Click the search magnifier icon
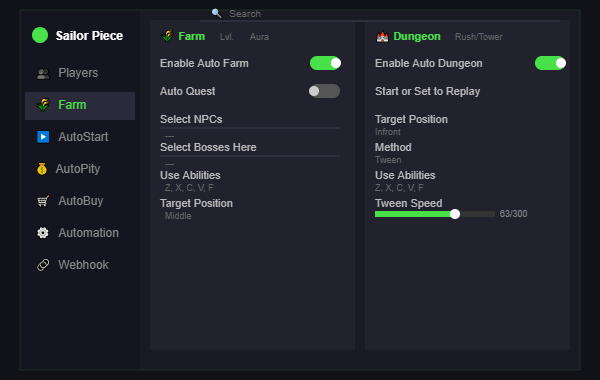Image resolution: width=600 pixels, height=380 pixels. point(216,13)
